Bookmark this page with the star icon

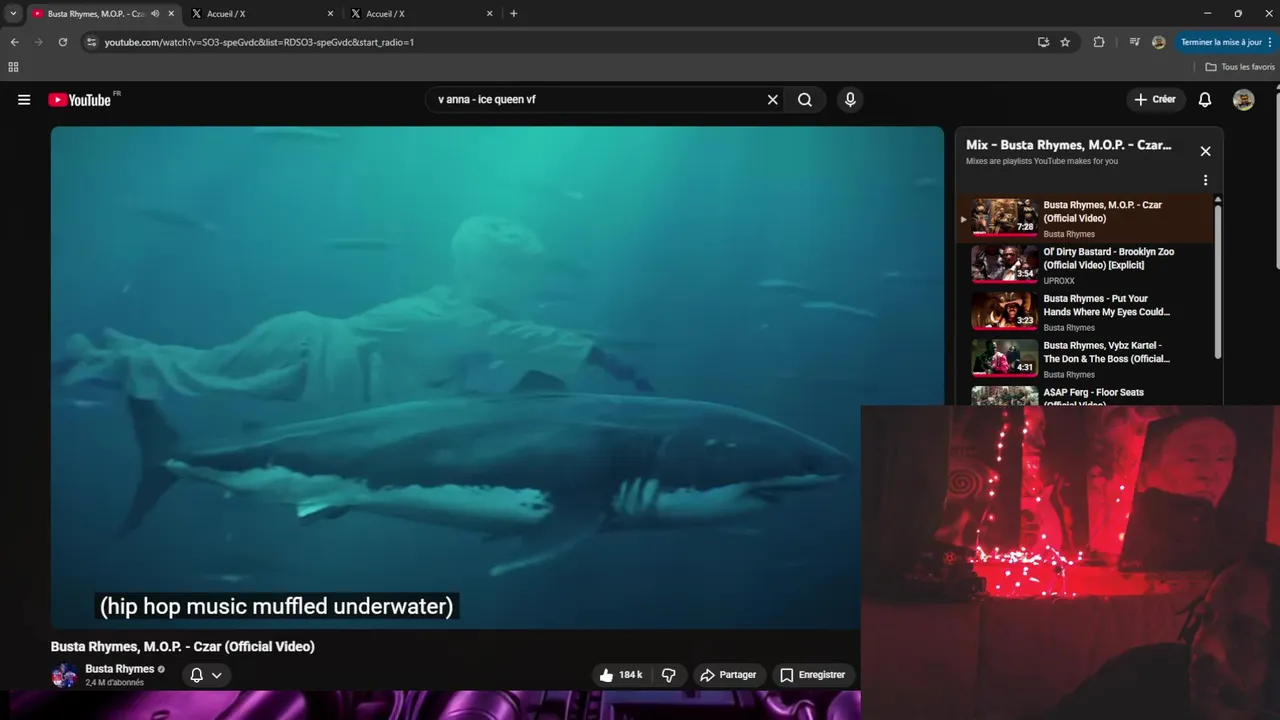coord(1065,42)
